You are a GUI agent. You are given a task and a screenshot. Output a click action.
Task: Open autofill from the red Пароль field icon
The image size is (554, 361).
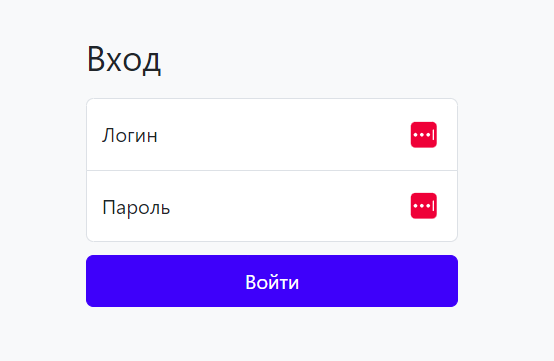click(x=424, y=206)
